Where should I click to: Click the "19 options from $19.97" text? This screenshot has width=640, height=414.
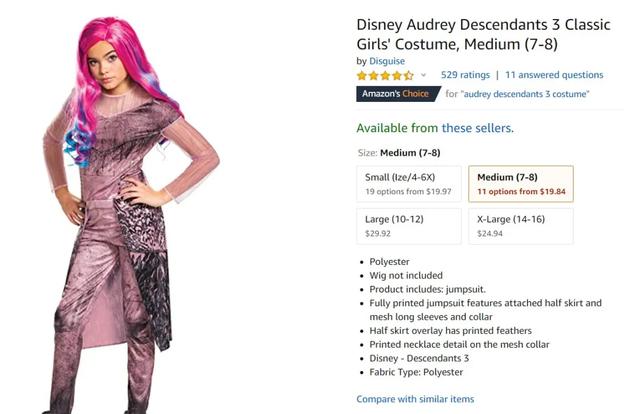408,191
